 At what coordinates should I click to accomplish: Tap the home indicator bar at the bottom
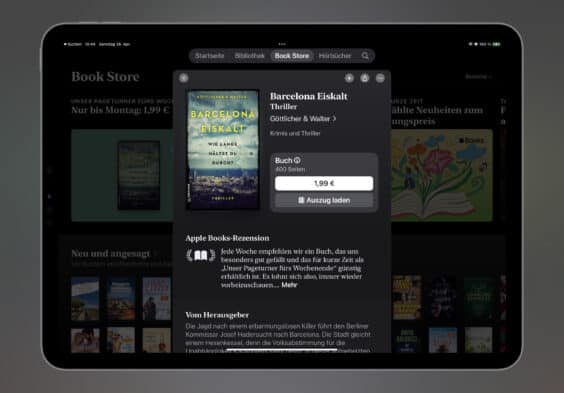click(282, 349)
